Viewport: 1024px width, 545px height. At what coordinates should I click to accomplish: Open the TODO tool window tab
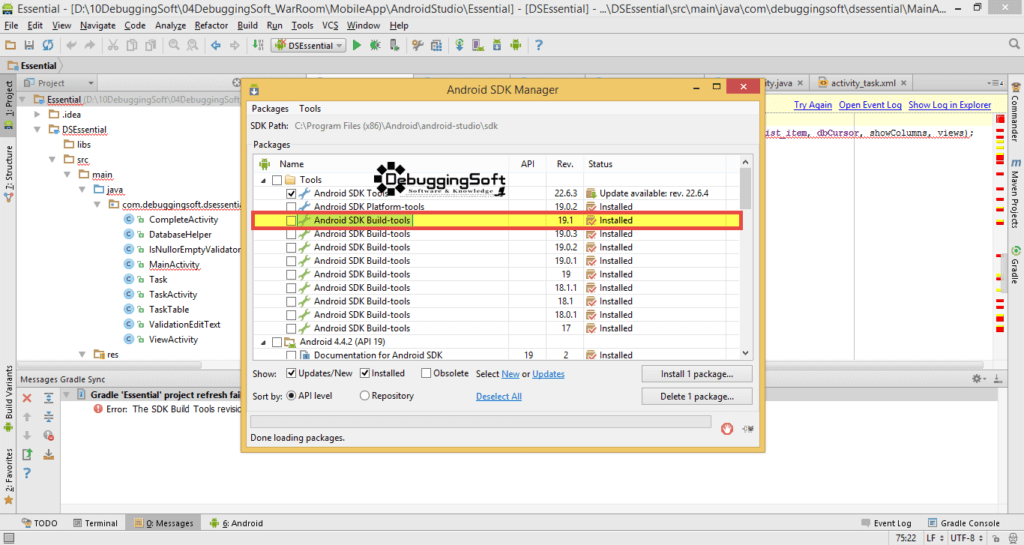click(39, 523)
